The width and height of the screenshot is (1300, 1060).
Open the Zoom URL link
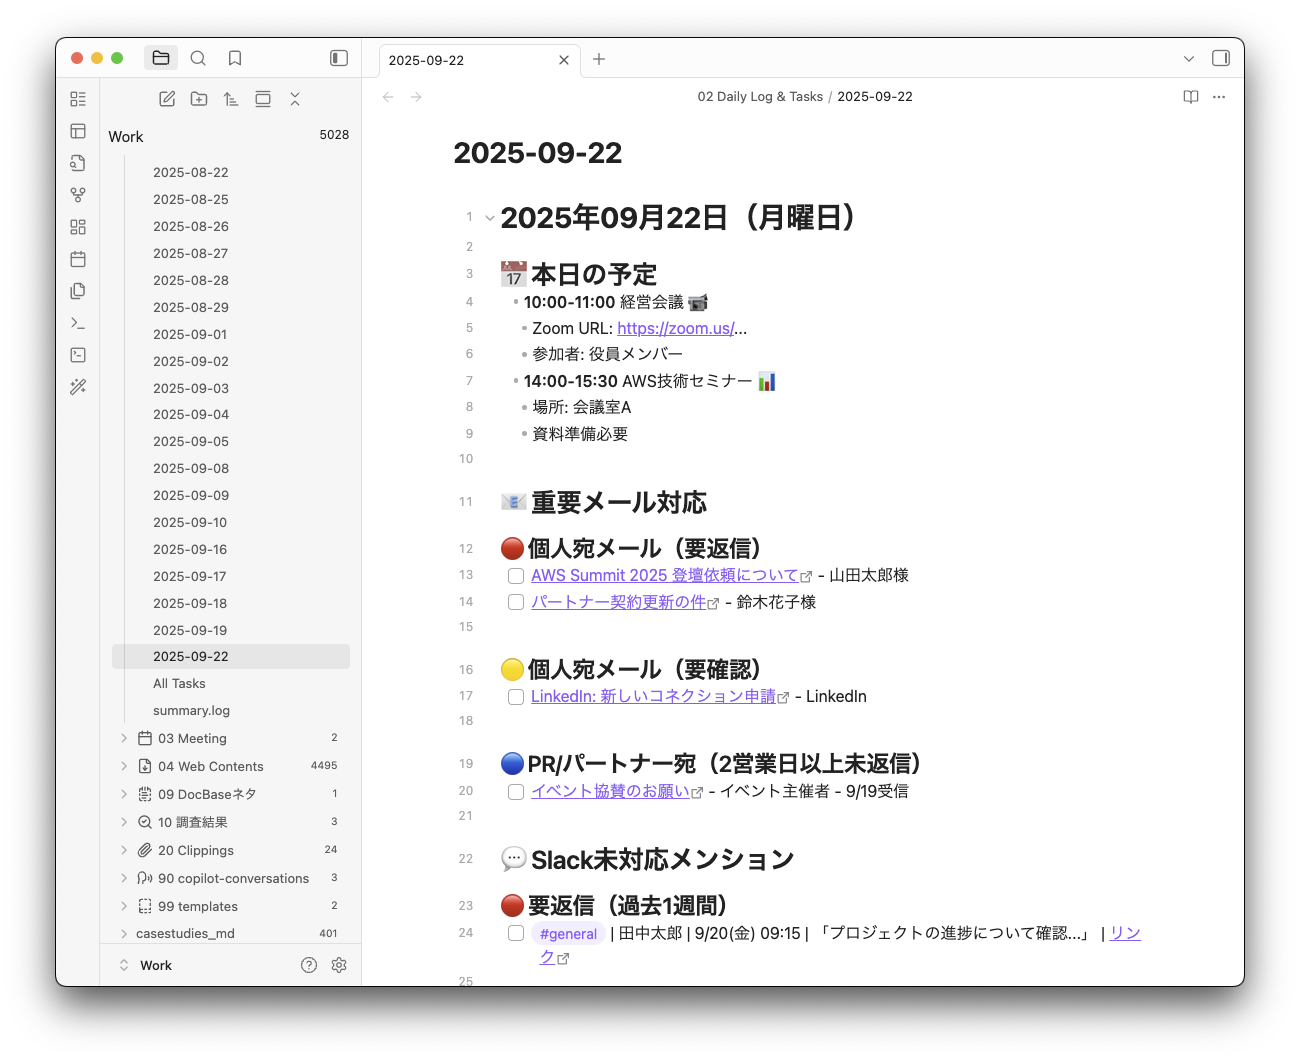point(676,328)
